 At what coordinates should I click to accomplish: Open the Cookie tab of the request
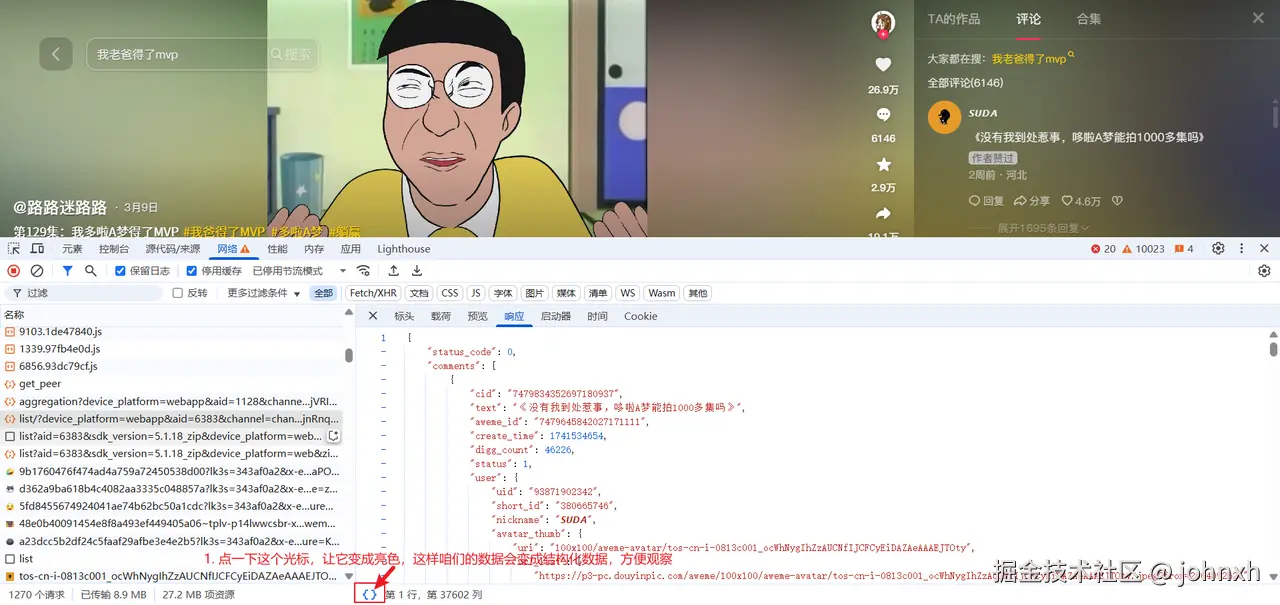[x=640, y=316]
